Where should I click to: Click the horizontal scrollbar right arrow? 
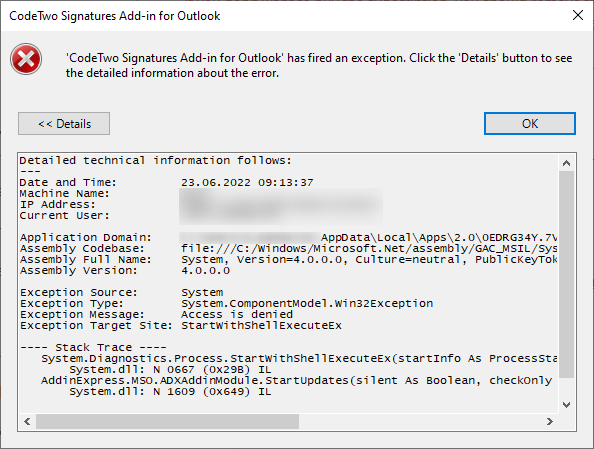tap(550, 421)
